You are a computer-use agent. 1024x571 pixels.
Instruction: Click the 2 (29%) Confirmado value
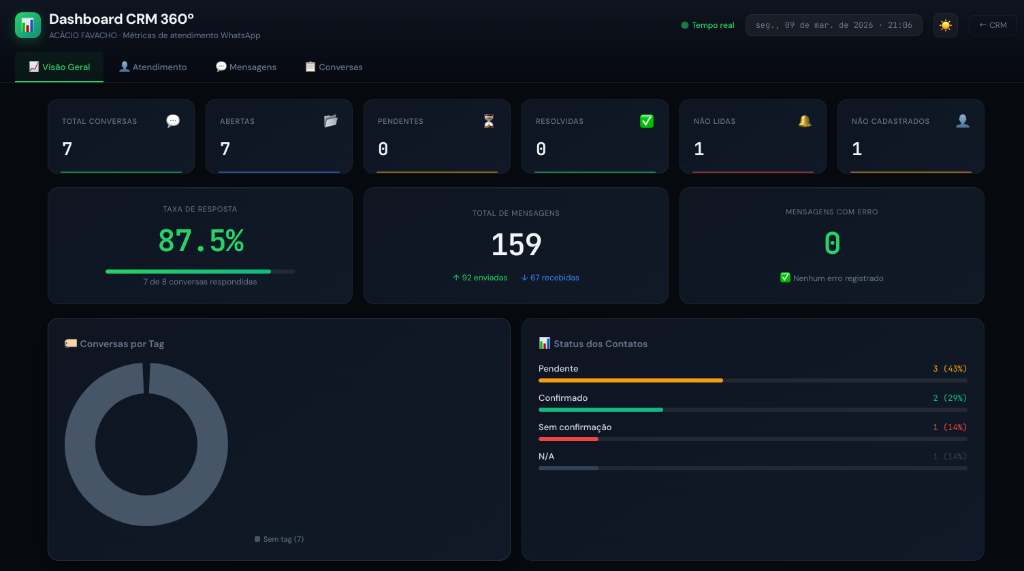[950, 398]
